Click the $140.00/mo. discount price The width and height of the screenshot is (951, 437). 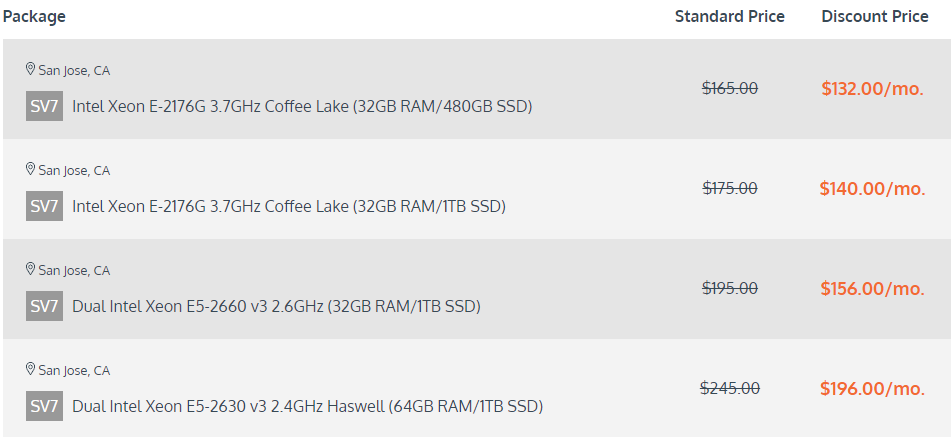point(873,188)
